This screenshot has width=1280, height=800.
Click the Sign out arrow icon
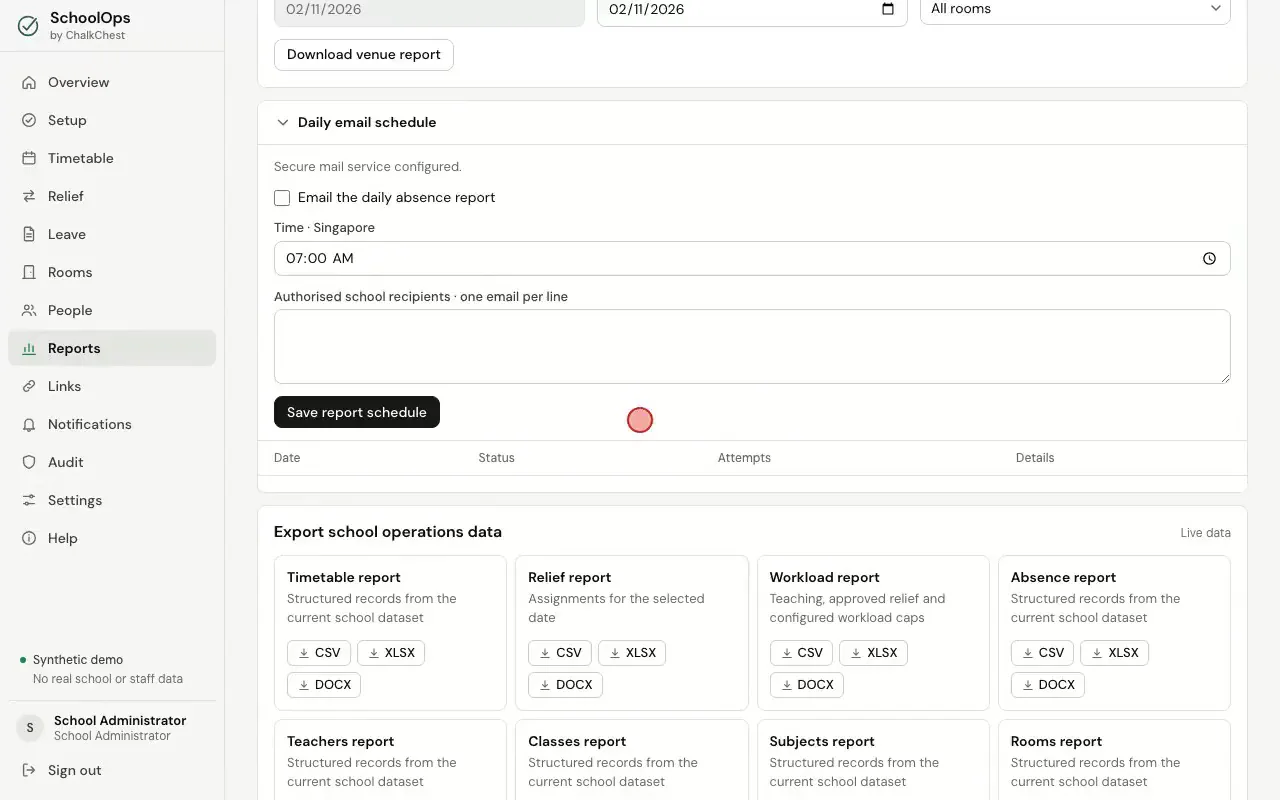[x=29, y=770]
